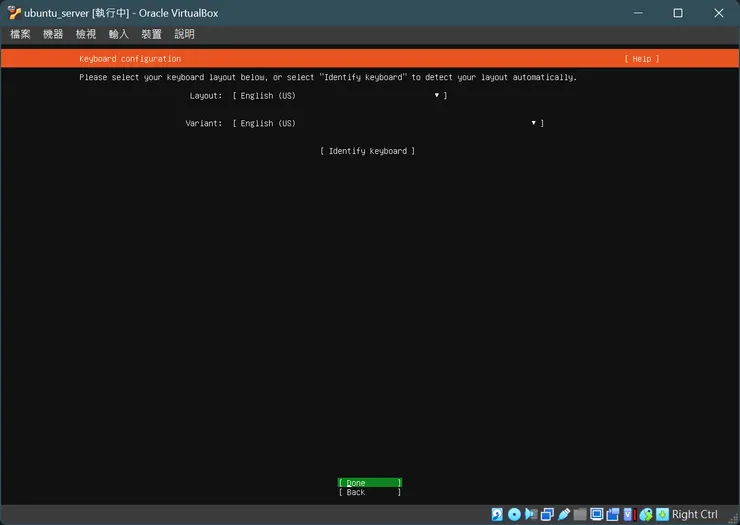This screenshot has height=525, width=740.
Task: Open the 檔案 (File) menu
Action: click(20, 34)
